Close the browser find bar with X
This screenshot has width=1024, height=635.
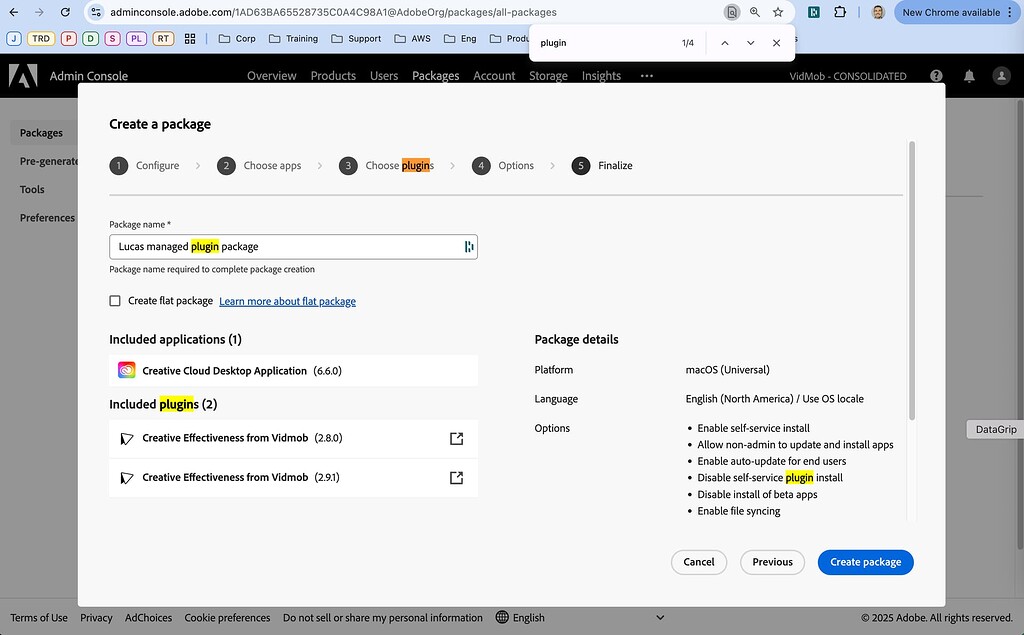777,43
